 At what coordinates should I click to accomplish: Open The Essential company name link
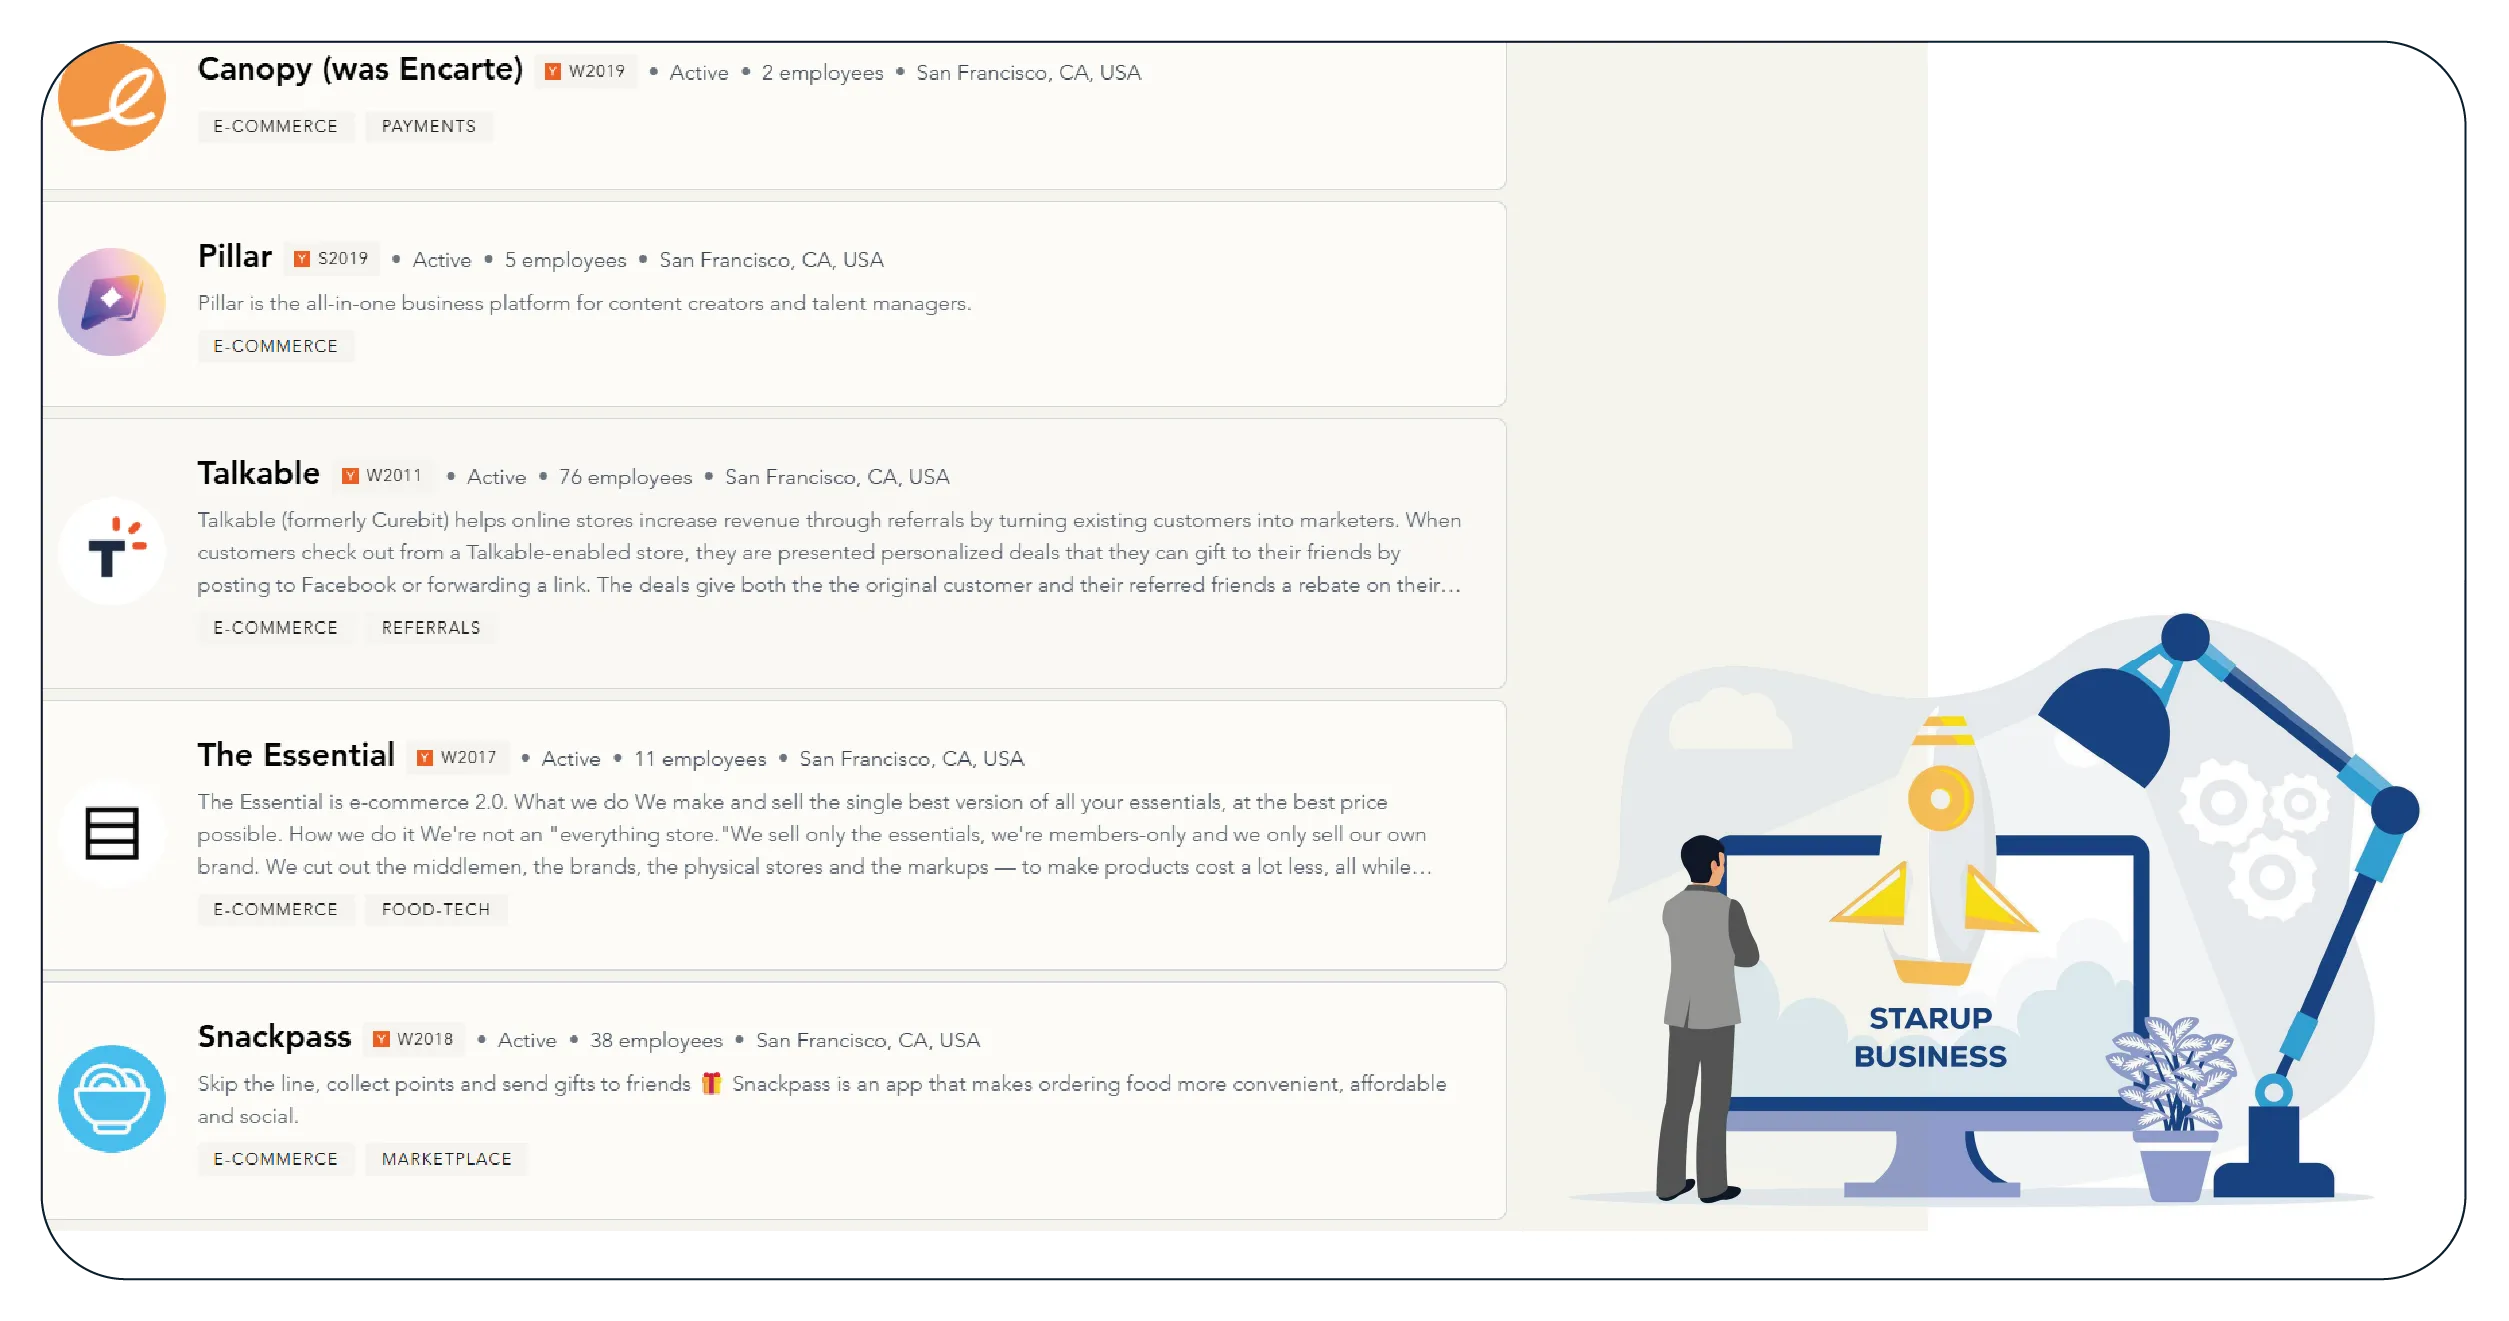(x=296, y=755)
